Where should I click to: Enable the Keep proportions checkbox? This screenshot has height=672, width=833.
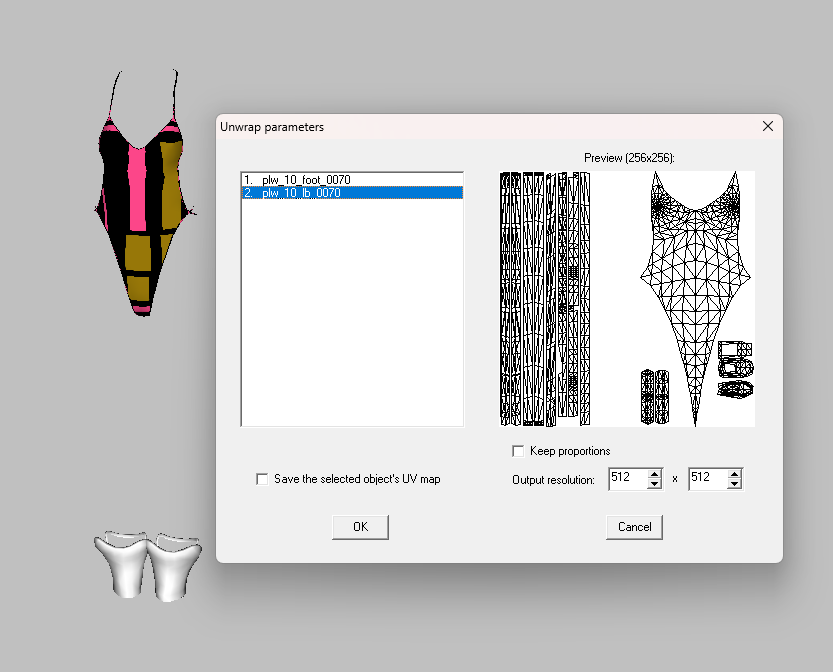point(518,451)
